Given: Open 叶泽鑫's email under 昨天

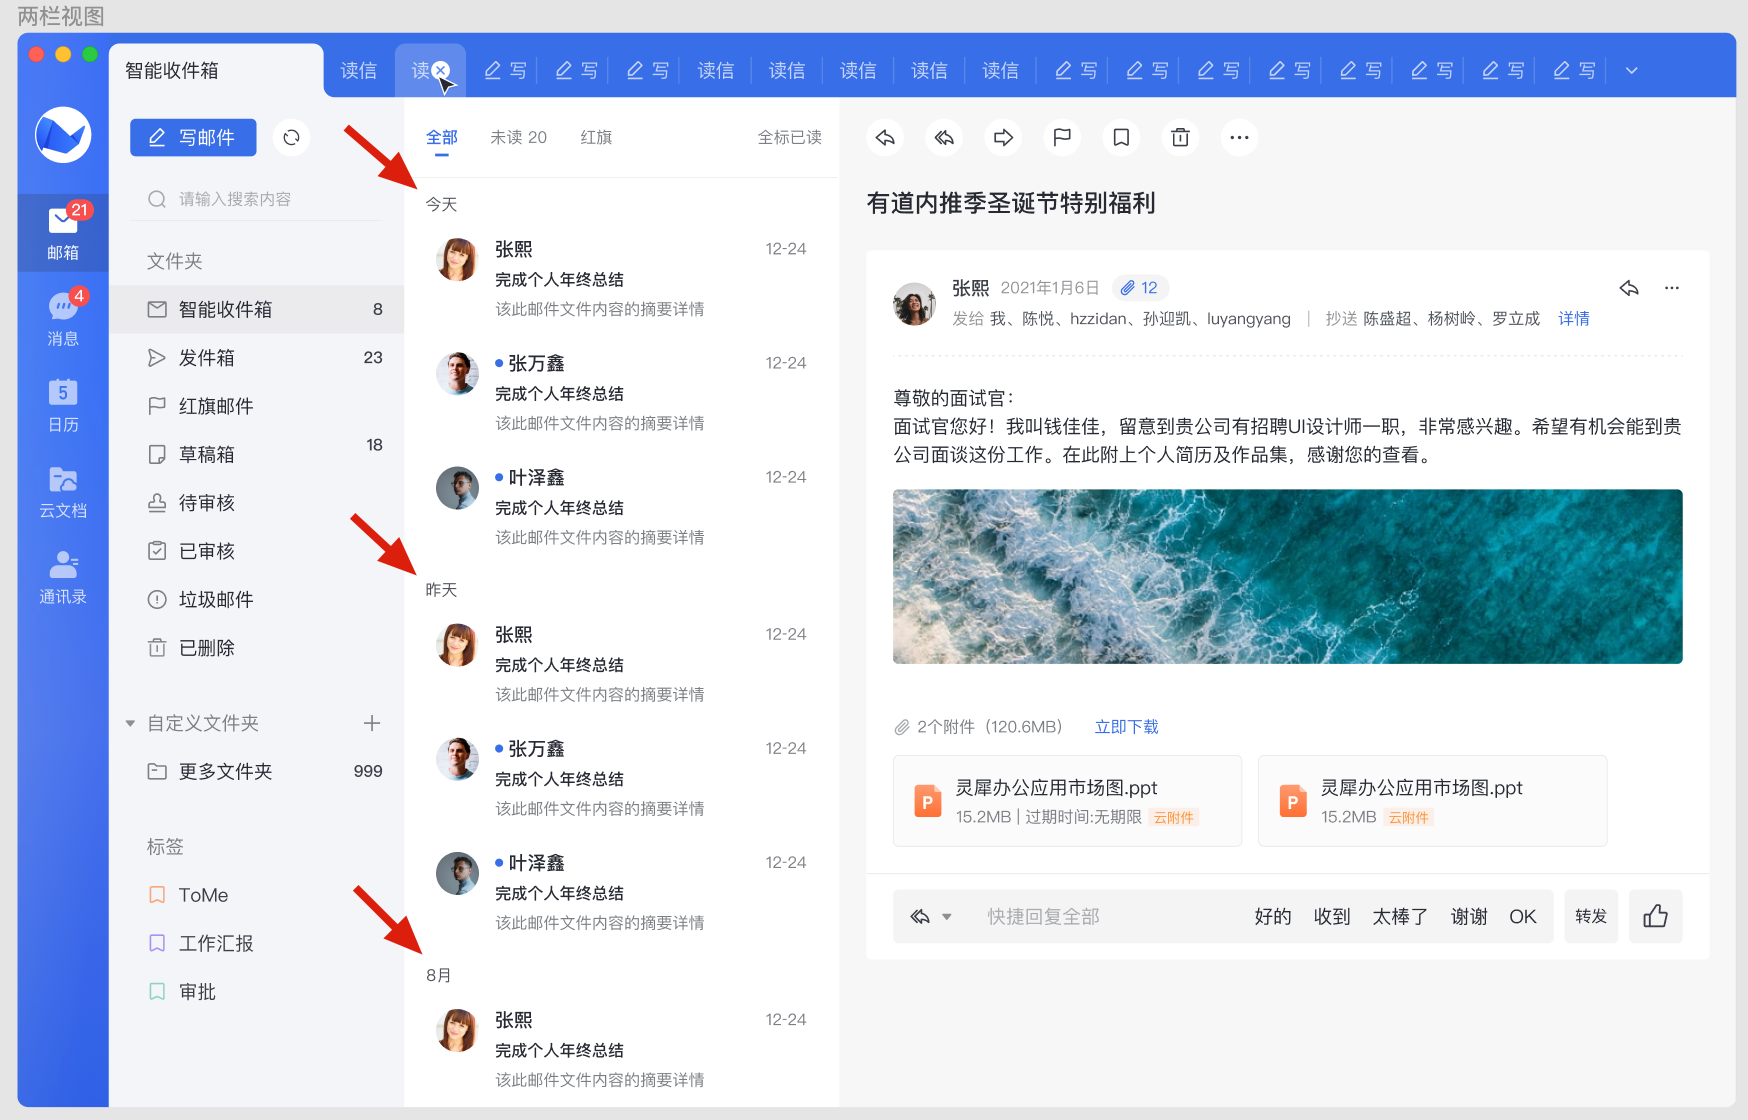Looking at the screenshot, I should click(621, 892).
